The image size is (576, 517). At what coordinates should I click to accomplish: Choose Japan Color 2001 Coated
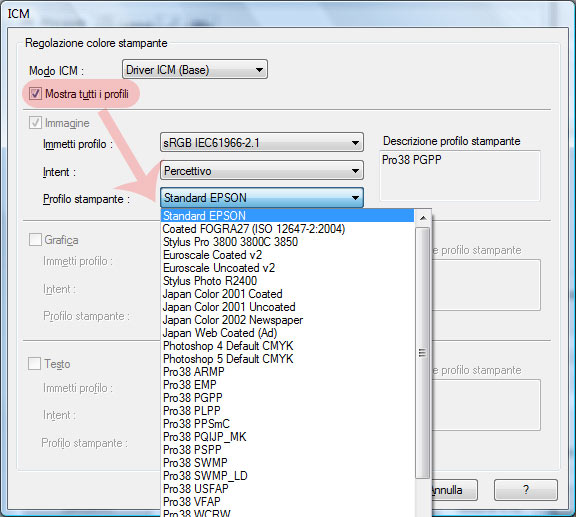[x=288, y=294]
